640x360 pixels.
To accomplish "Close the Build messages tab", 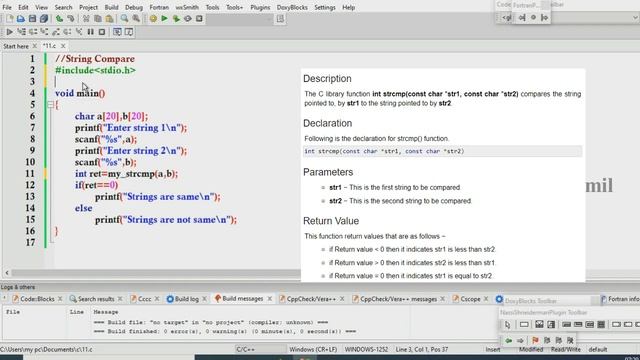I will tap(270, 299).
